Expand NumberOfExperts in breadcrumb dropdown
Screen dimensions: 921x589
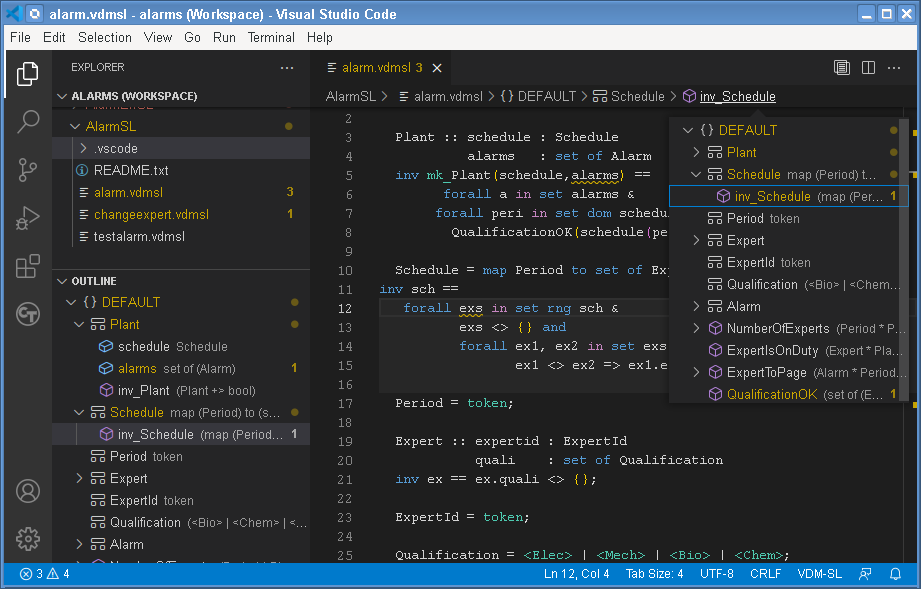(x=697, y=328)
